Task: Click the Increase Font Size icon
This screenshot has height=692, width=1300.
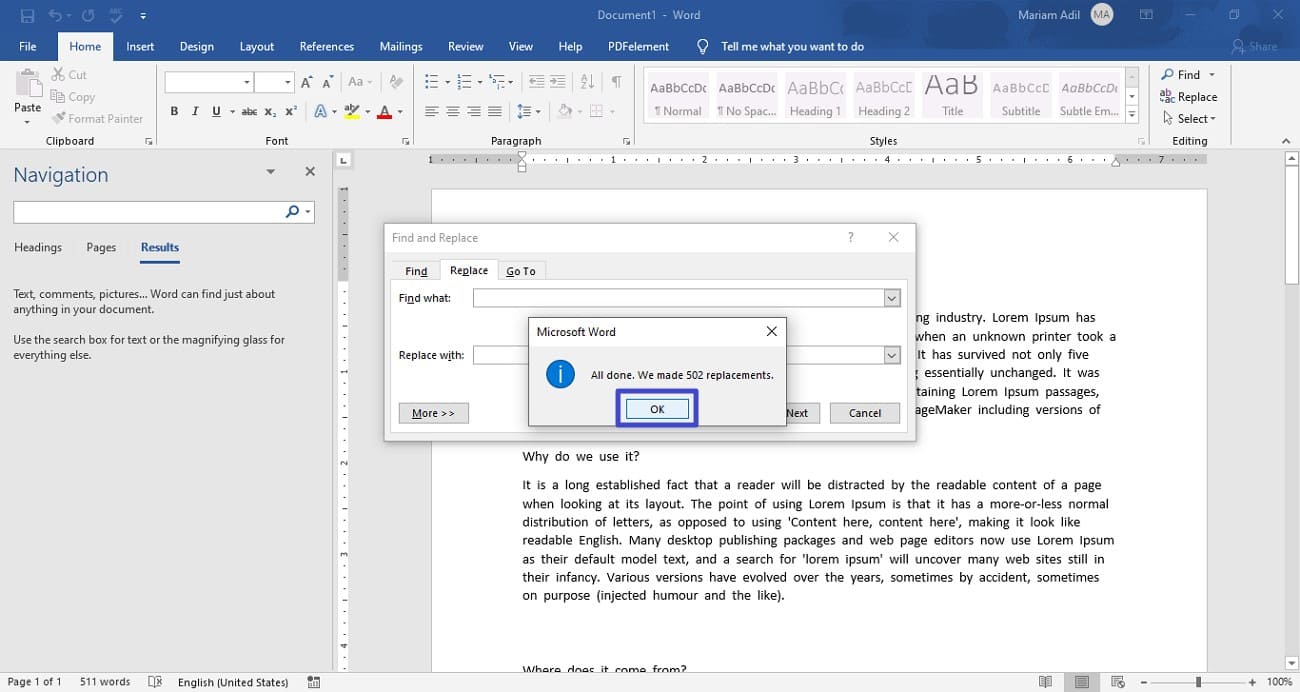Action: pyautogui.click(x=307, y=82)
